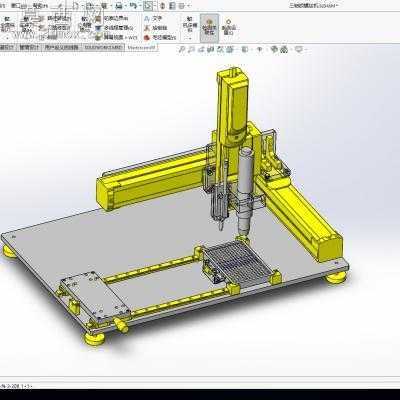Click the Print icon in quick access toolbar
This screenshot has width=400, height=400.
click(x=119, y=6)
